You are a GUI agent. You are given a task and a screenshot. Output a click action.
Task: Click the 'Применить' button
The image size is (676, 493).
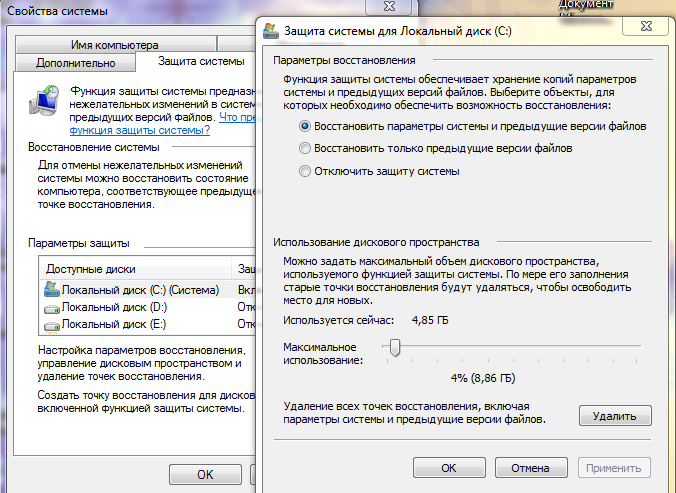click(x=614, y=468)
